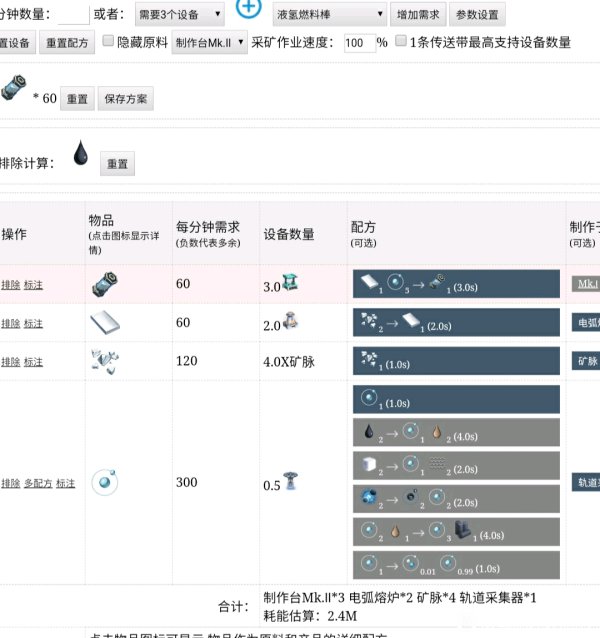Select the titanium ingot smelting recipe (2.0s)
The height and width of the screenshot is (638, 600).
pos(455,323)
